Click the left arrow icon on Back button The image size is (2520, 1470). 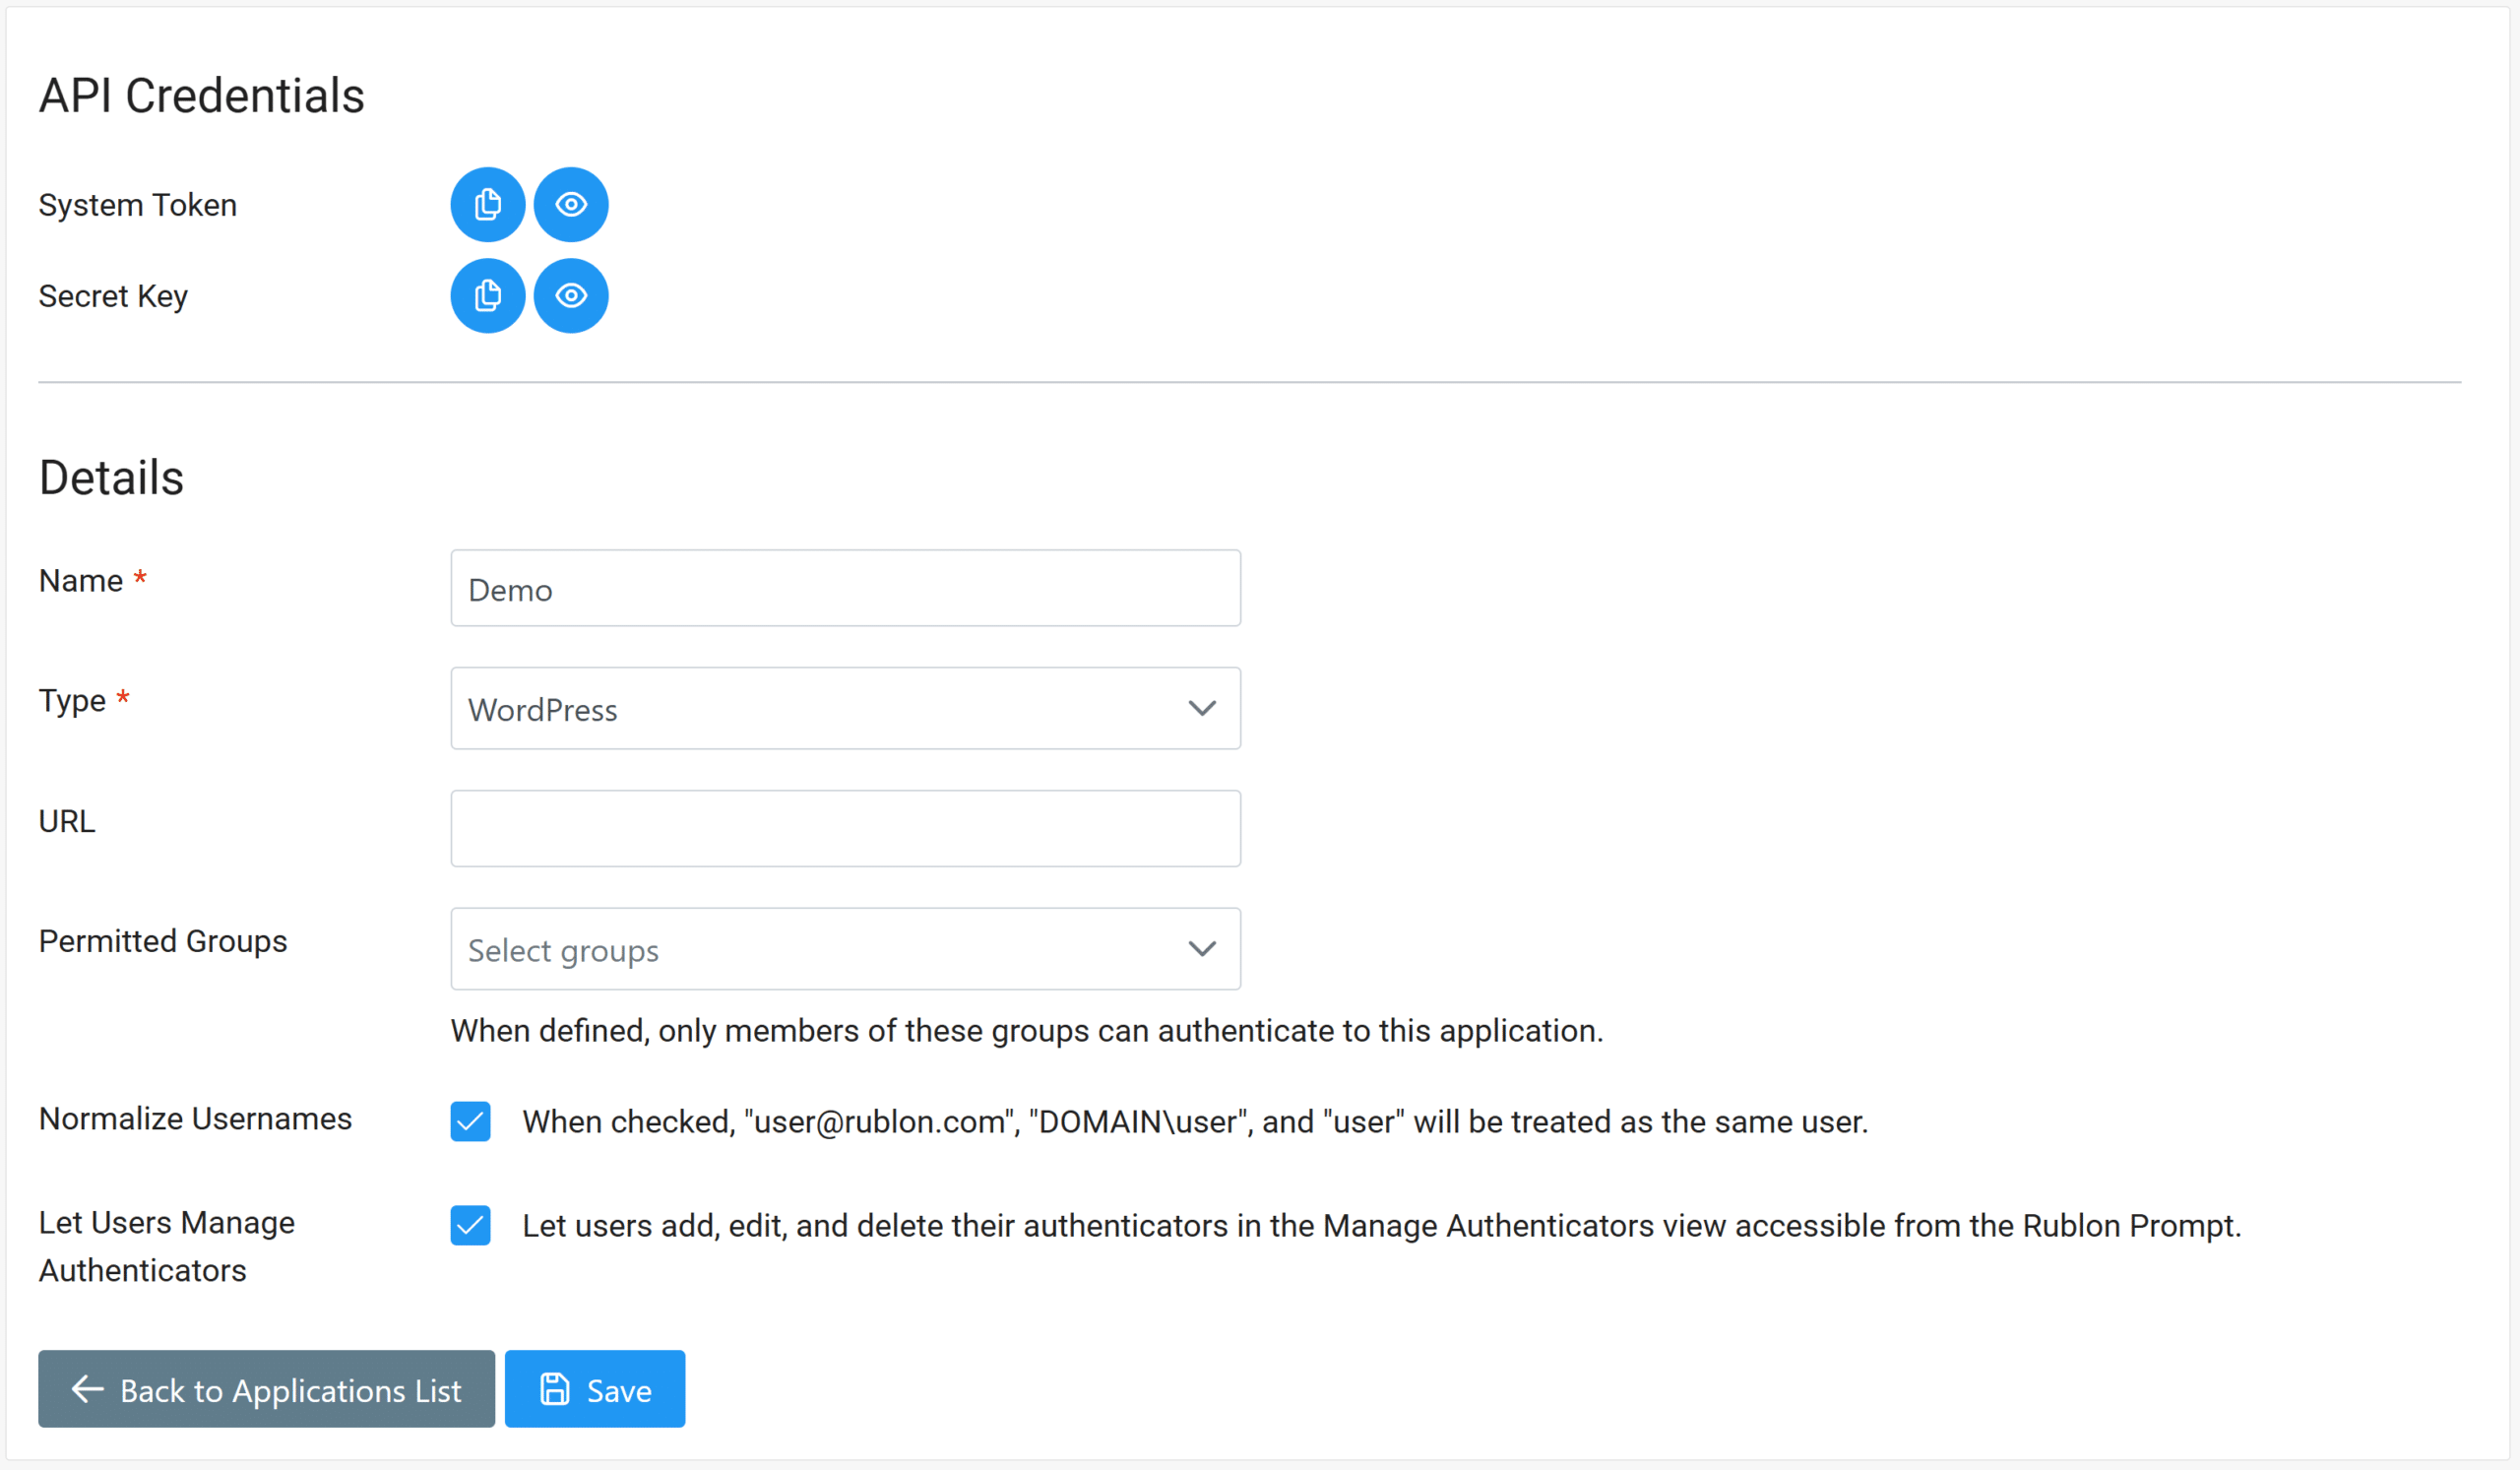pos(88,1389)
